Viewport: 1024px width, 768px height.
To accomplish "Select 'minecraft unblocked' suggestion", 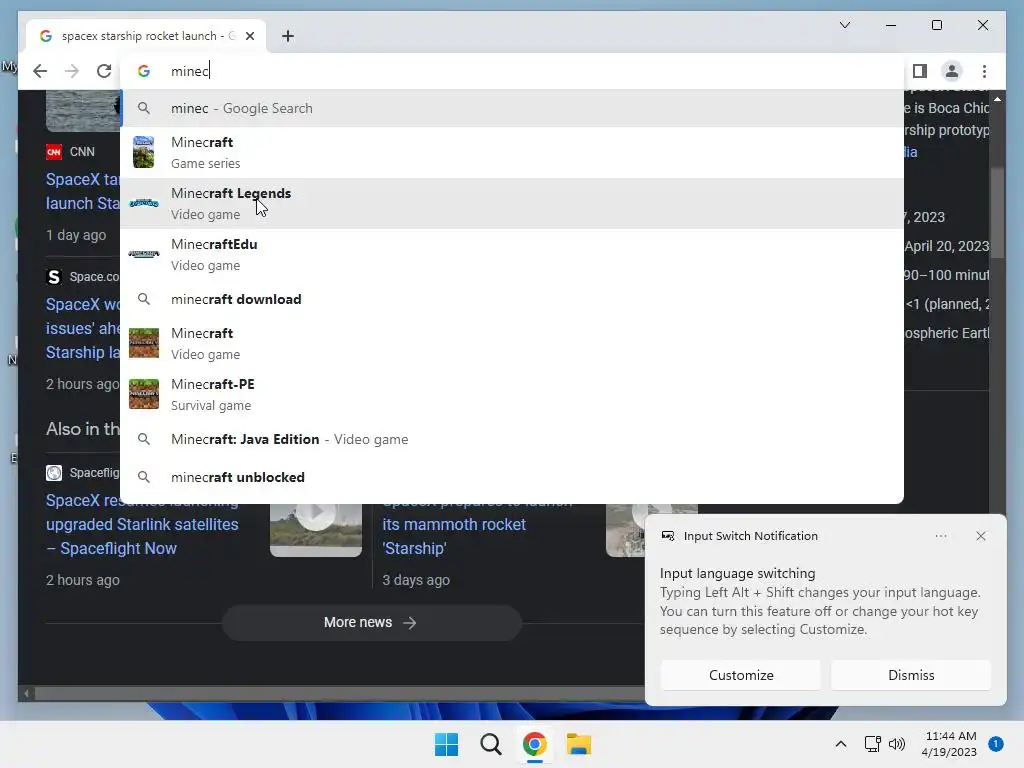I will pyautogui.click(x=513, y=477).
